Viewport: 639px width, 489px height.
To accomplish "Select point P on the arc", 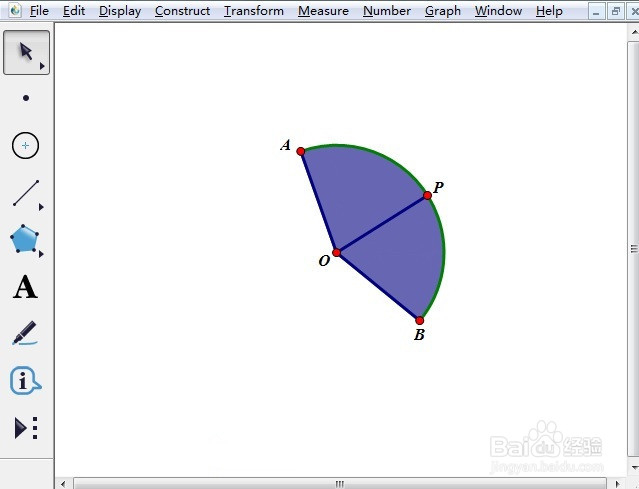I will pos(427,196).
